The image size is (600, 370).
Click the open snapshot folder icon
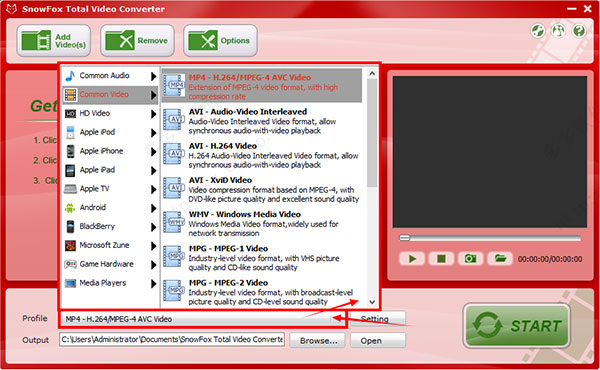(500, 259)
